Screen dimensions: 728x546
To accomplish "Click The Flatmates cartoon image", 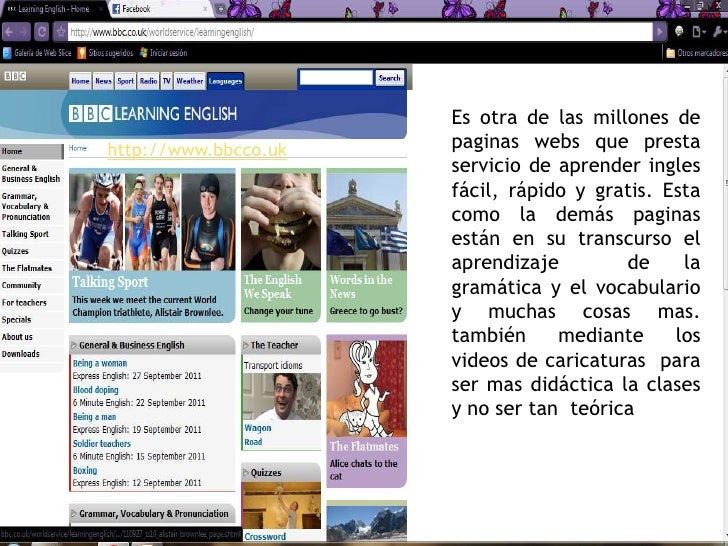I will pos(367,388).
